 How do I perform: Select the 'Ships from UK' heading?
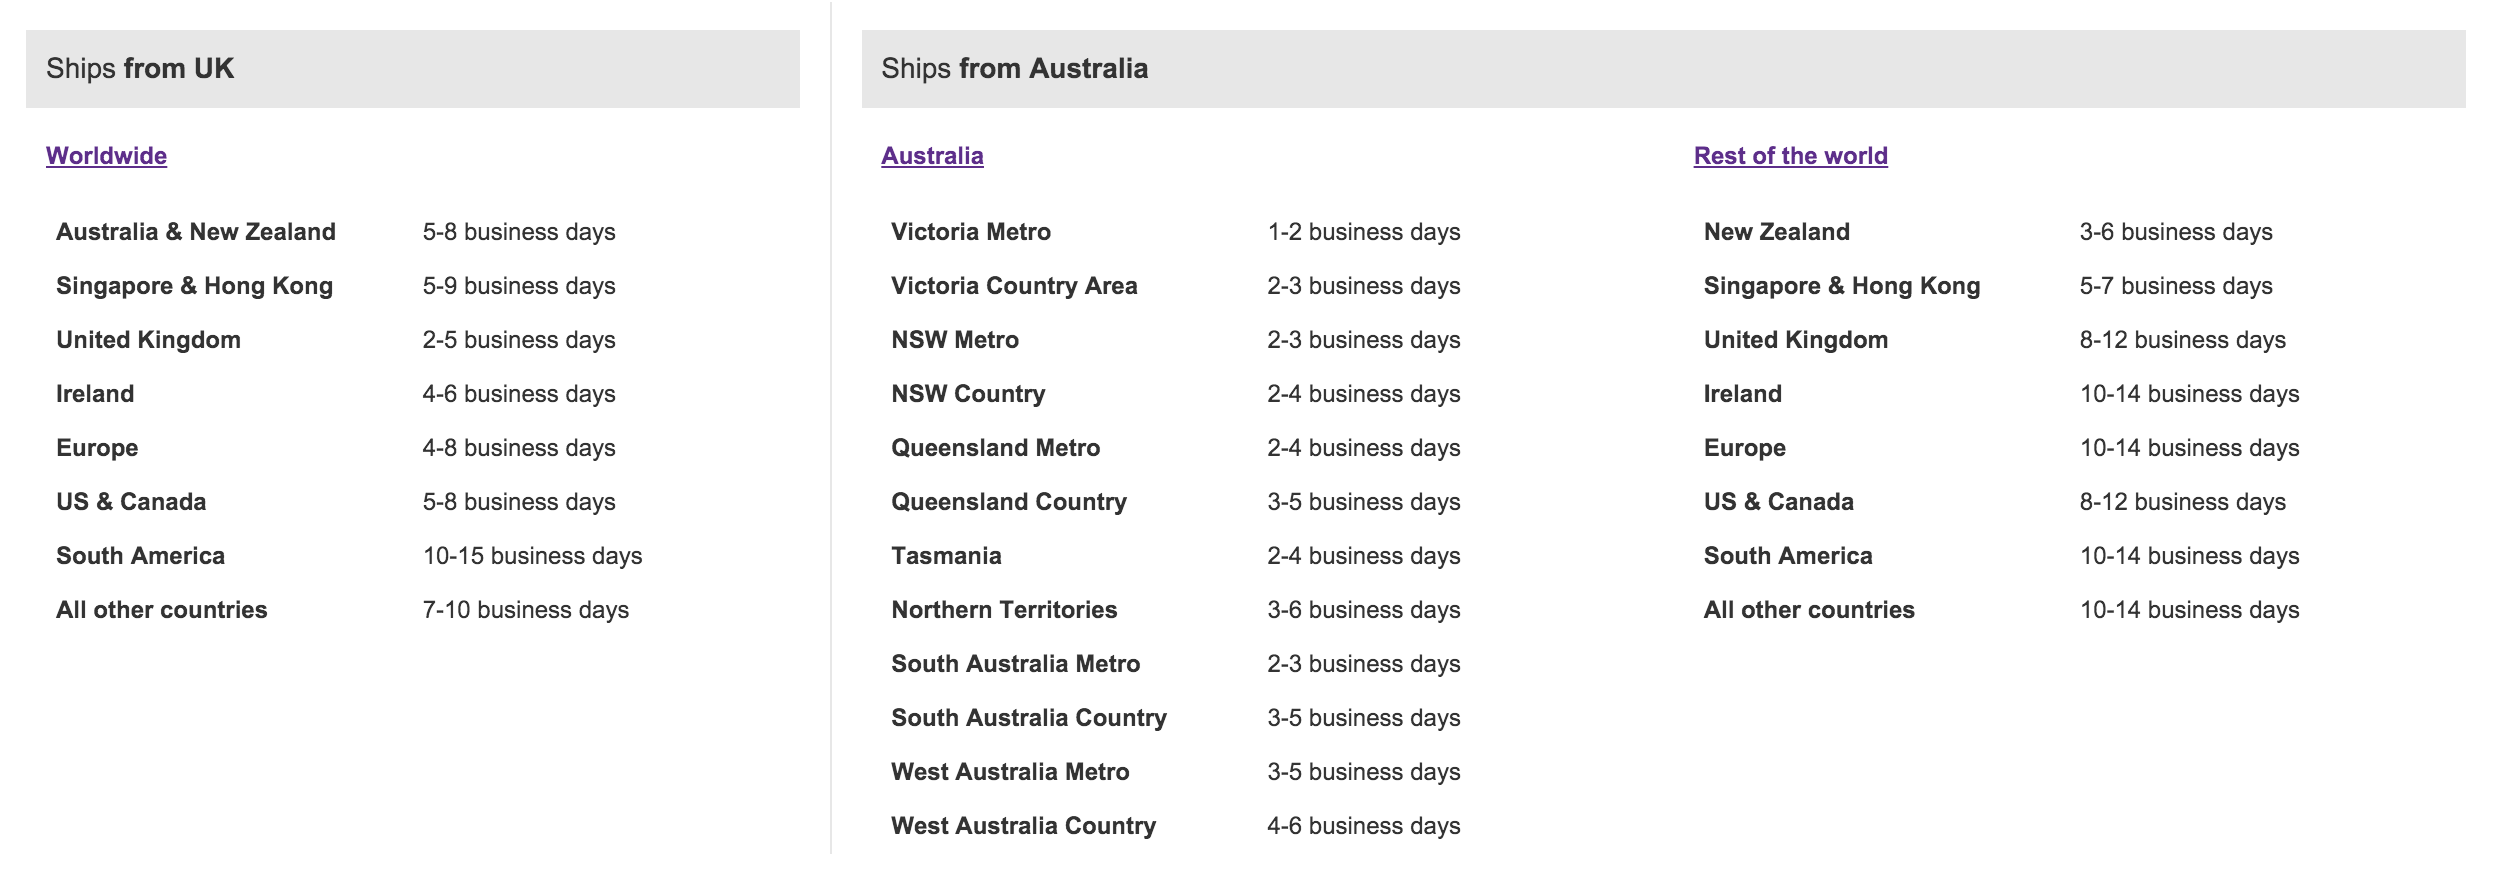tap(140, 68)
